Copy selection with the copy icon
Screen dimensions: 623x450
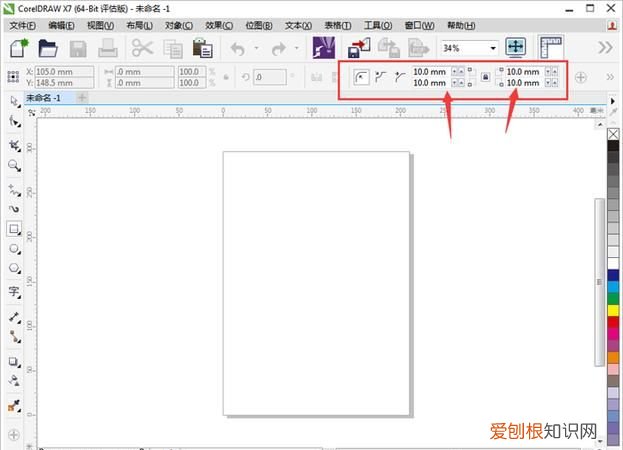coord(173,49)
